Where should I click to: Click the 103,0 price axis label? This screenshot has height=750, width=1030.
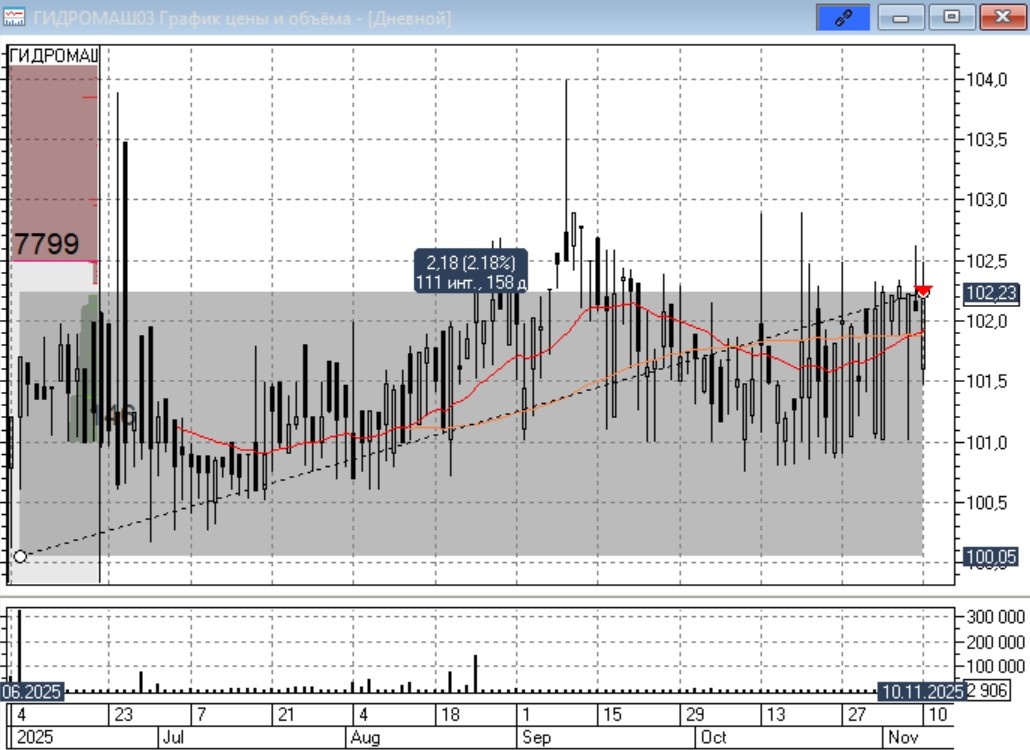(x=987, y=200)
